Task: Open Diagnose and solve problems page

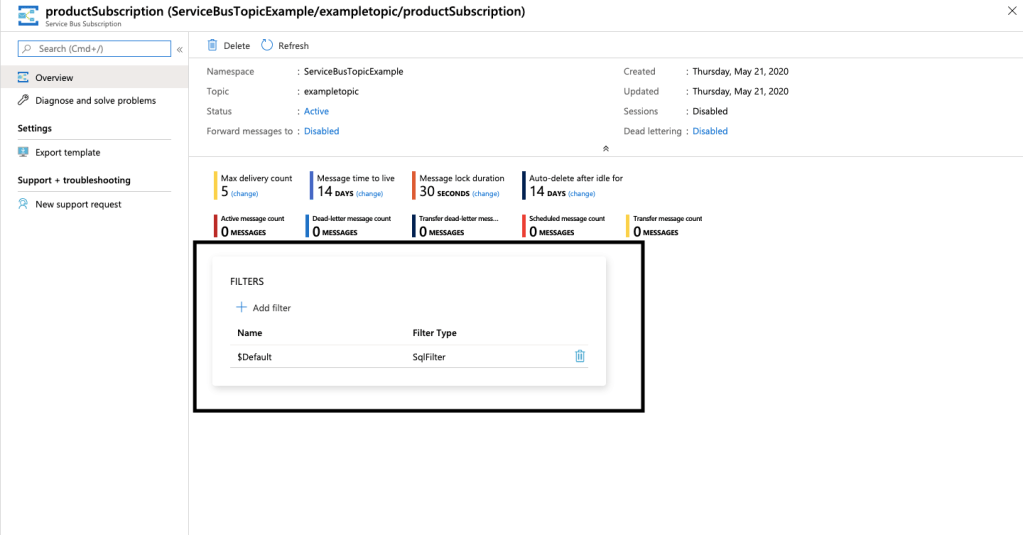Action: pos(95,101)
